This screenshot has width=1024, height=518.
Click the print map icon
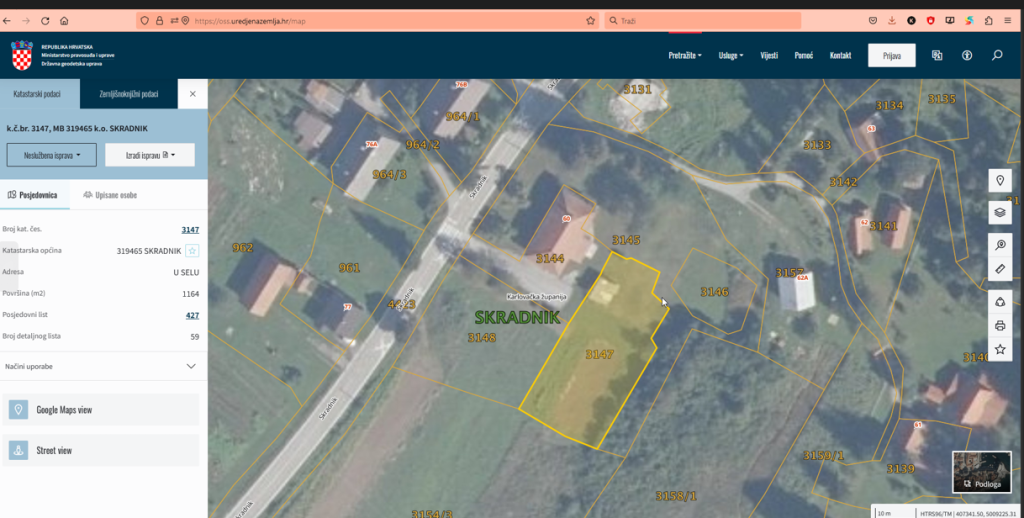pyautogui.click(x=999, y=325)
